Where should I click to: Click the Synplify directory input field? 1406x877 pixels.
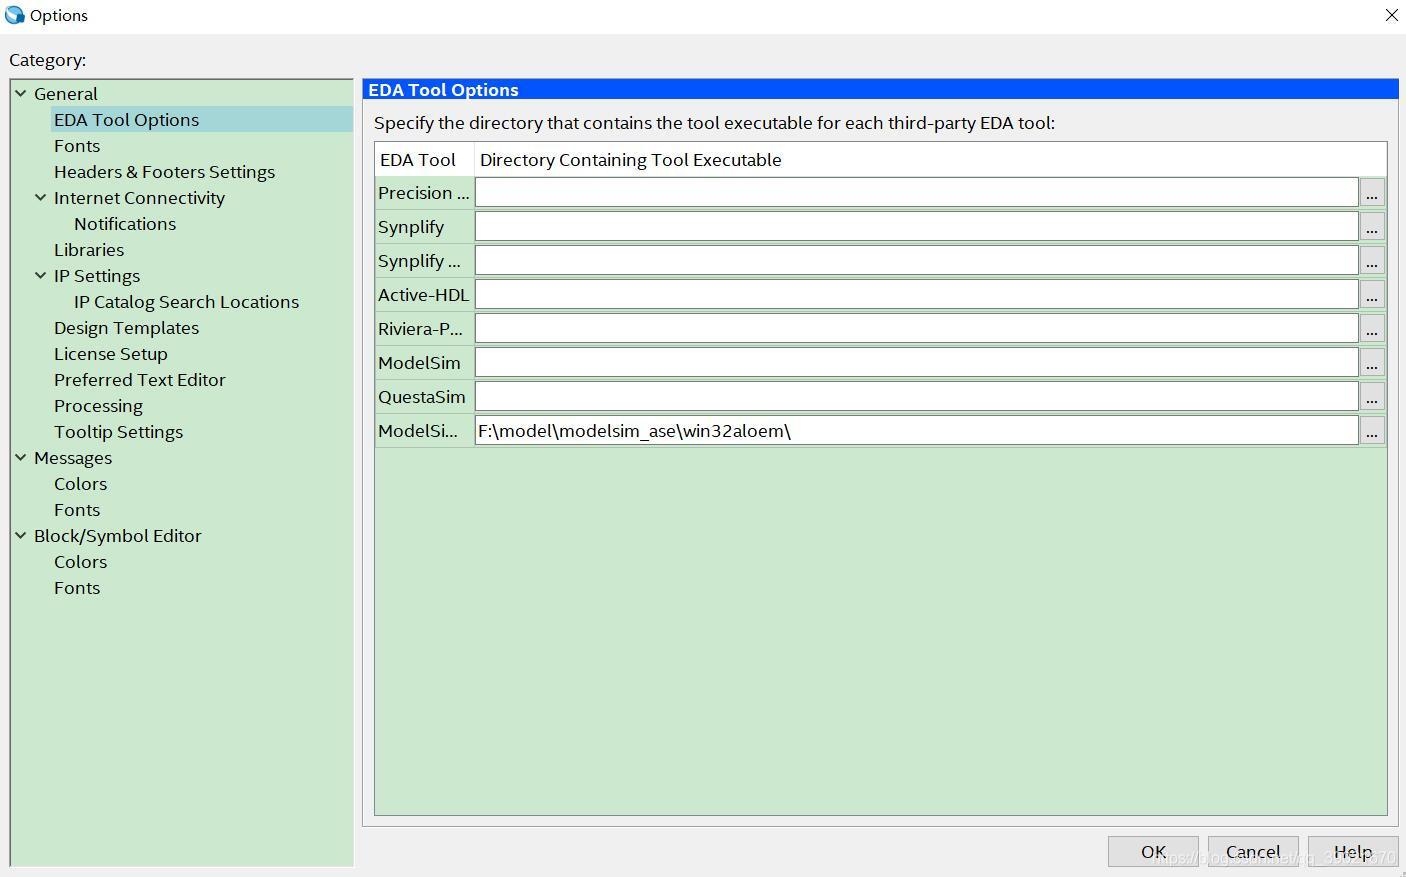pyautogui.click(x=916, y=226)
